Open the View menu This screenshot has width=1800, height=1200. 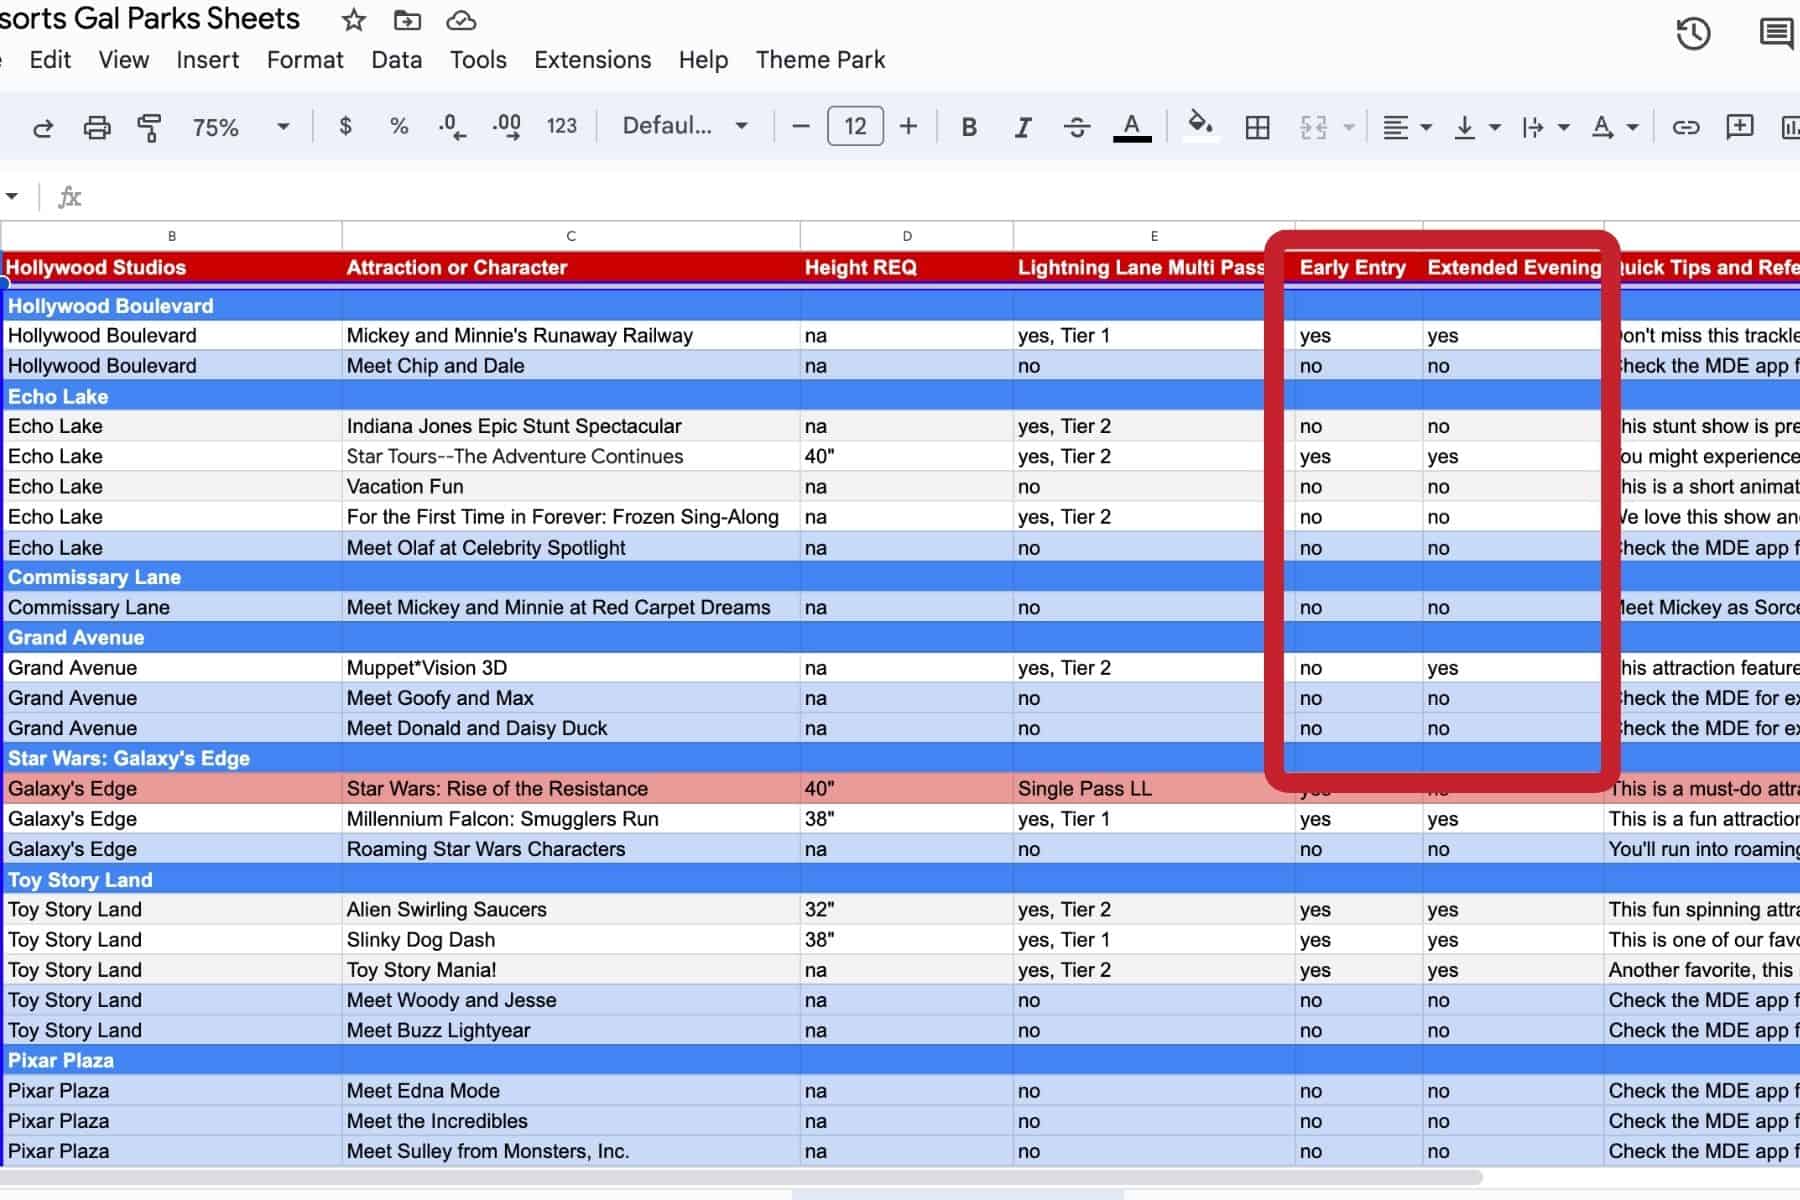pos(124,60)
